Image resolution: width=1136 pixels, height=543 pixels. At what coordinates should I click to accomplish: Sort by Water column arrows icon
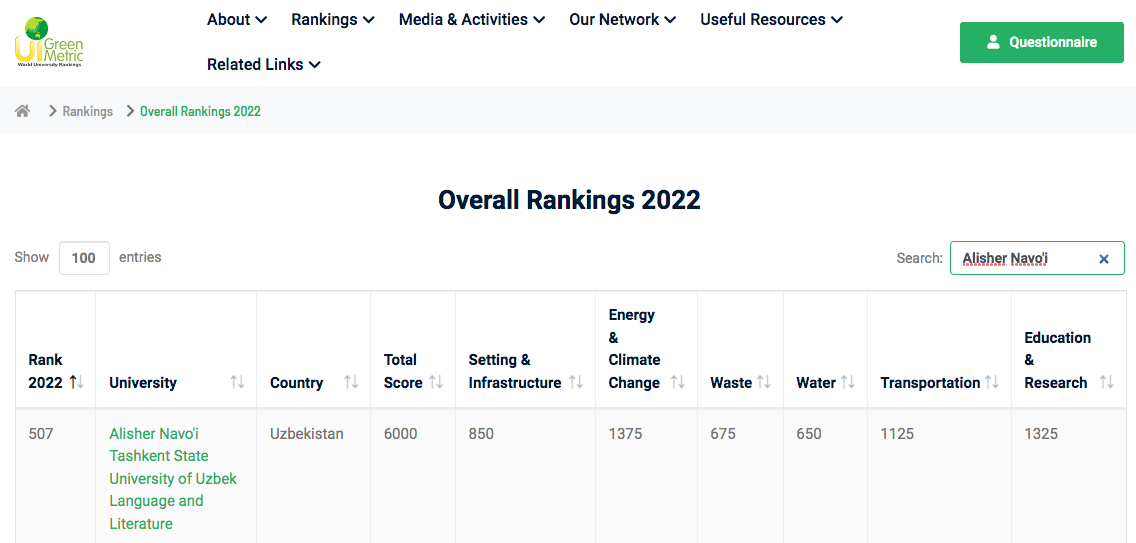tap(848, 382)
